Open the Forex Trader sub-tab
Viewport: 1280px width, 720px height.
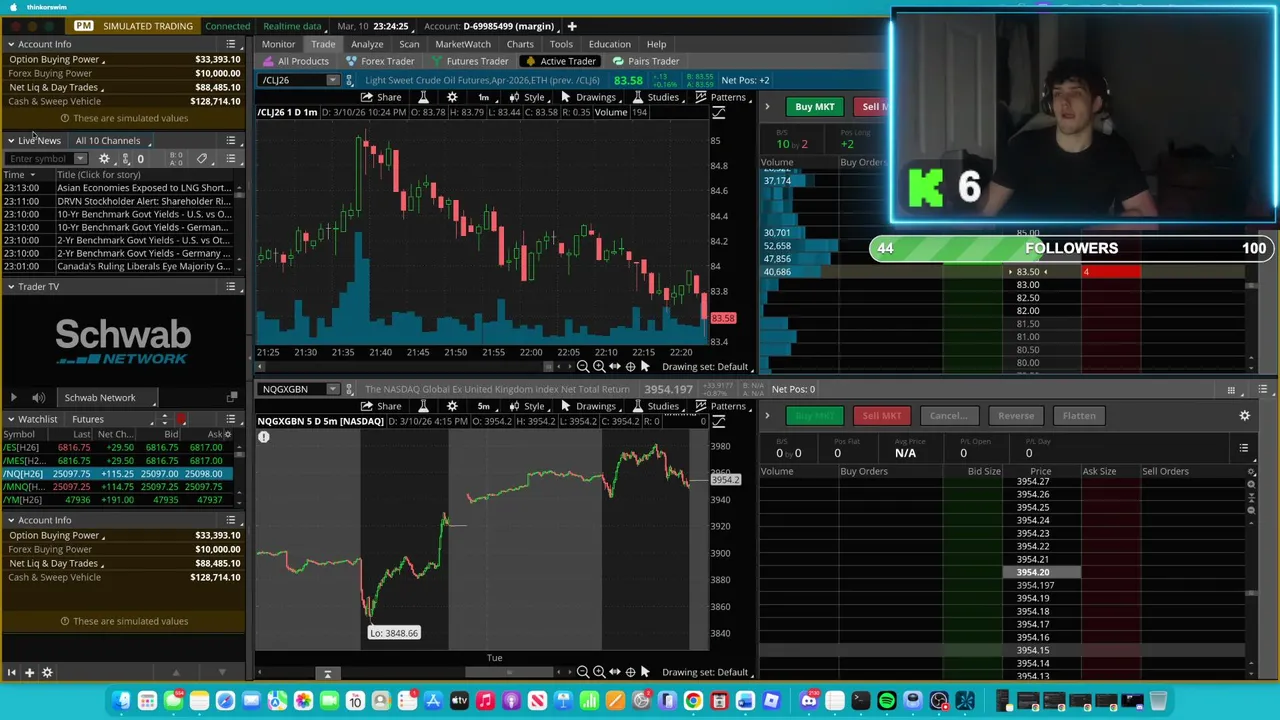point(380,61)
